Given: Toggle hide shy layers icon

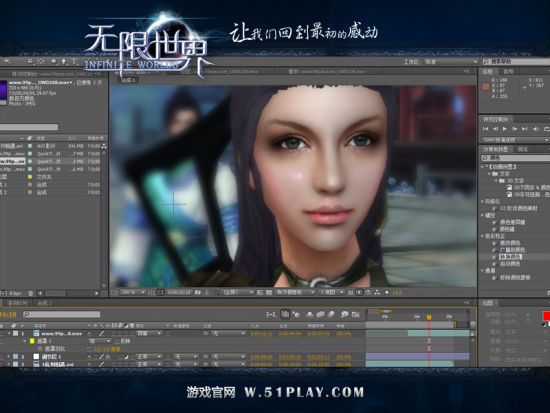Looking at the screenshot, I should (x=309, y=315).
